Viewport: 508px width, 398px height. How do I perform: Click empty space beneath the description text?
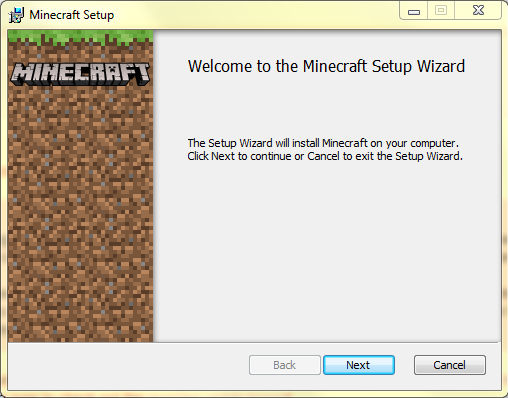tap(327, 250)
